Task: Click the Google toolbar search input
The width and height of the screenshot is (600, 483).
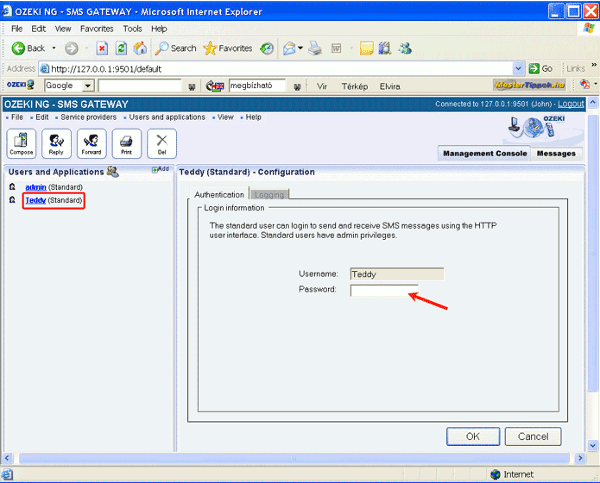Action: tap(140, 85)
